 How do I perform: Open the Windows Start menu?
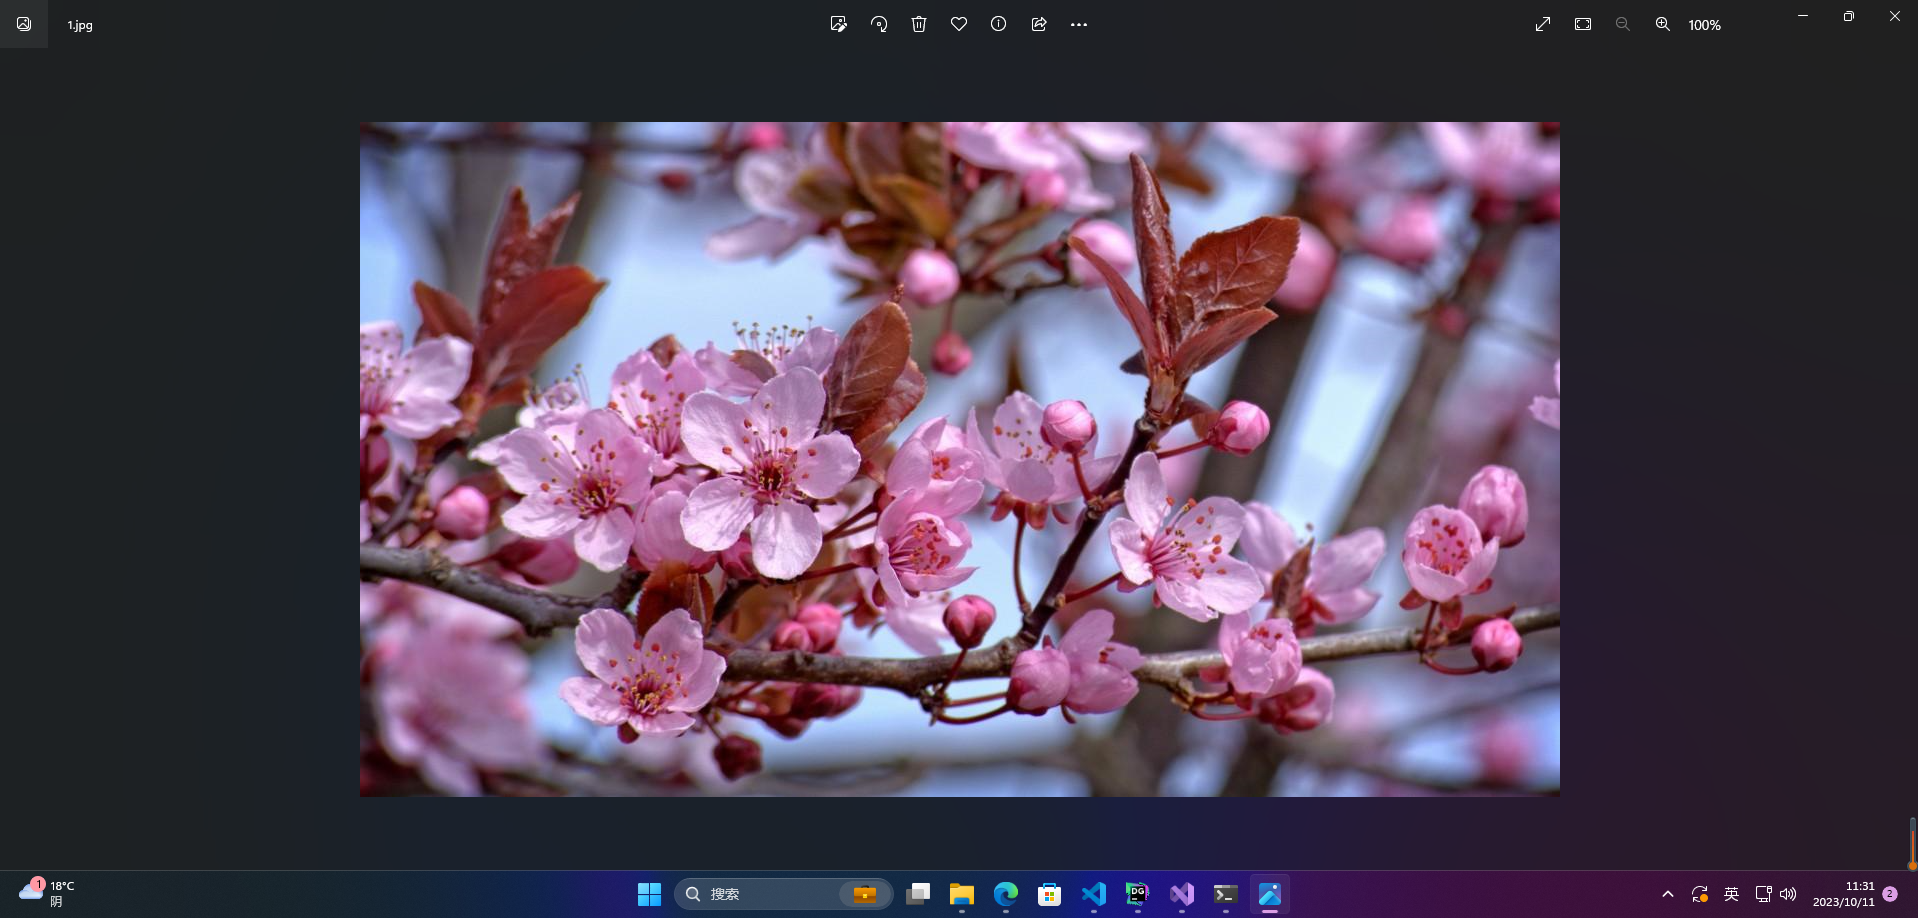650,894
